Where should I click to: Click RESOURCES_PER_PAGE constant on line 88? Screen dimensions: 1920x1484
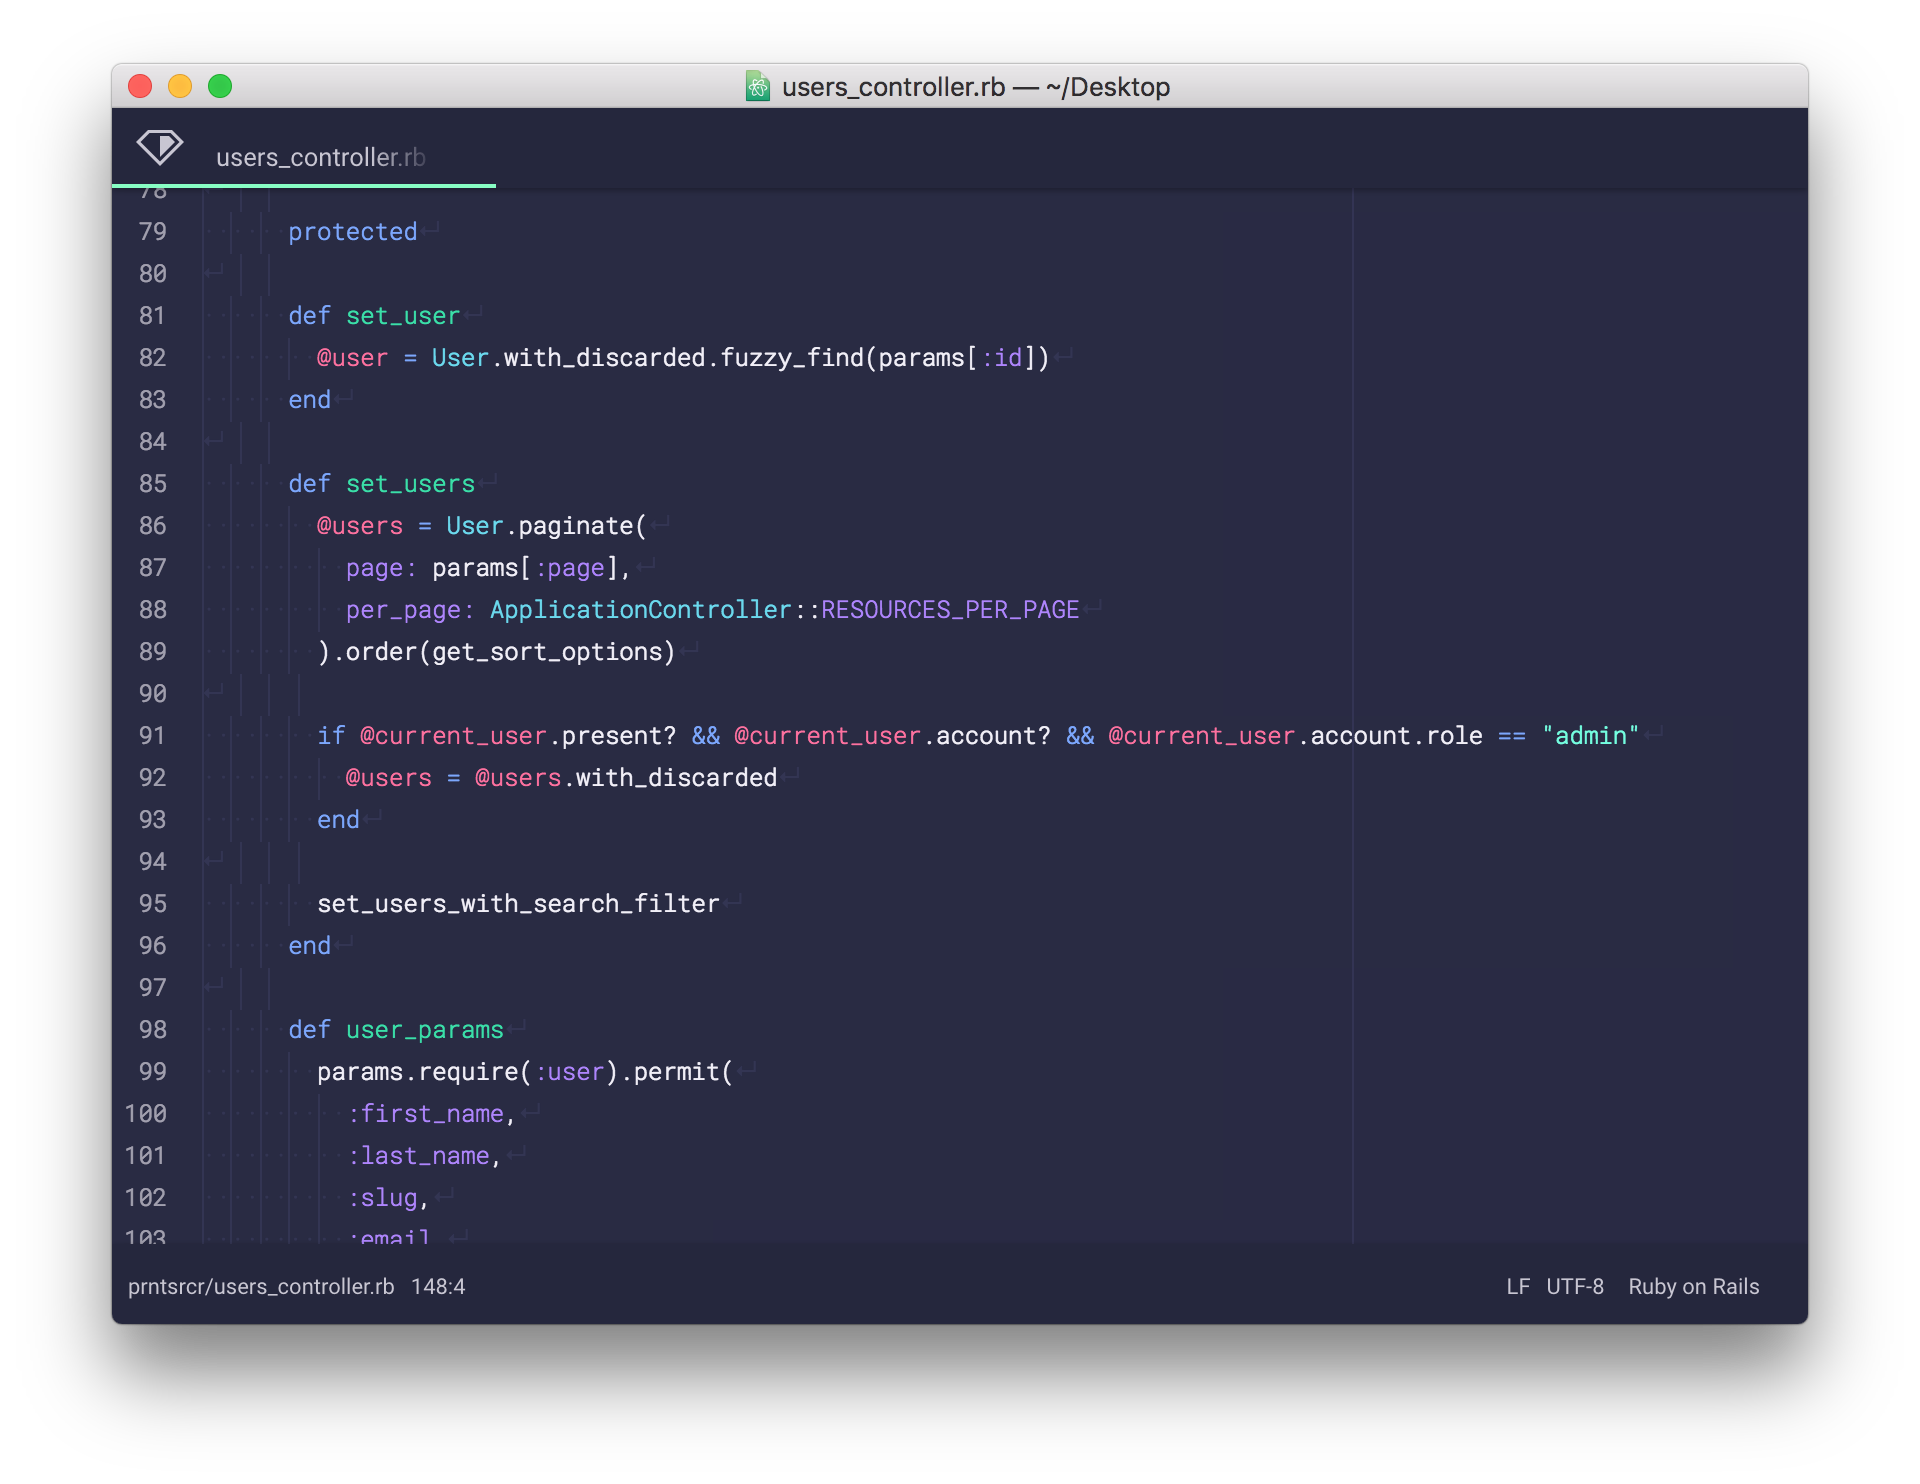949,610
